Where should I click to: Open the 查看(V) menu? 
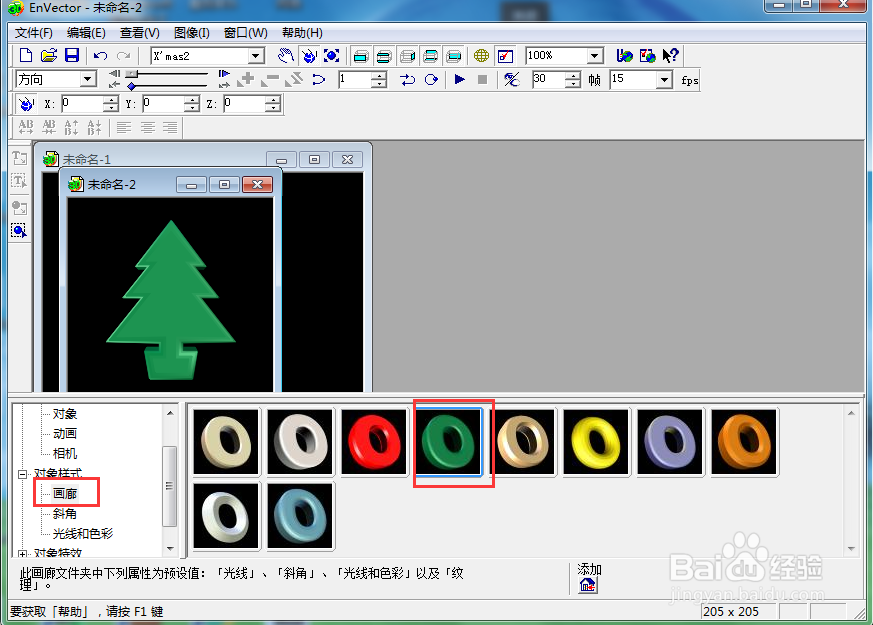[139, 33]
